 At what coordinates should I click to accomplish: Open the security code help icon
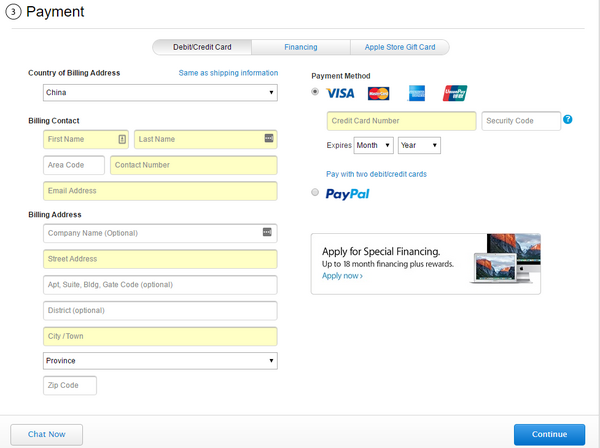tap(568, 119)
